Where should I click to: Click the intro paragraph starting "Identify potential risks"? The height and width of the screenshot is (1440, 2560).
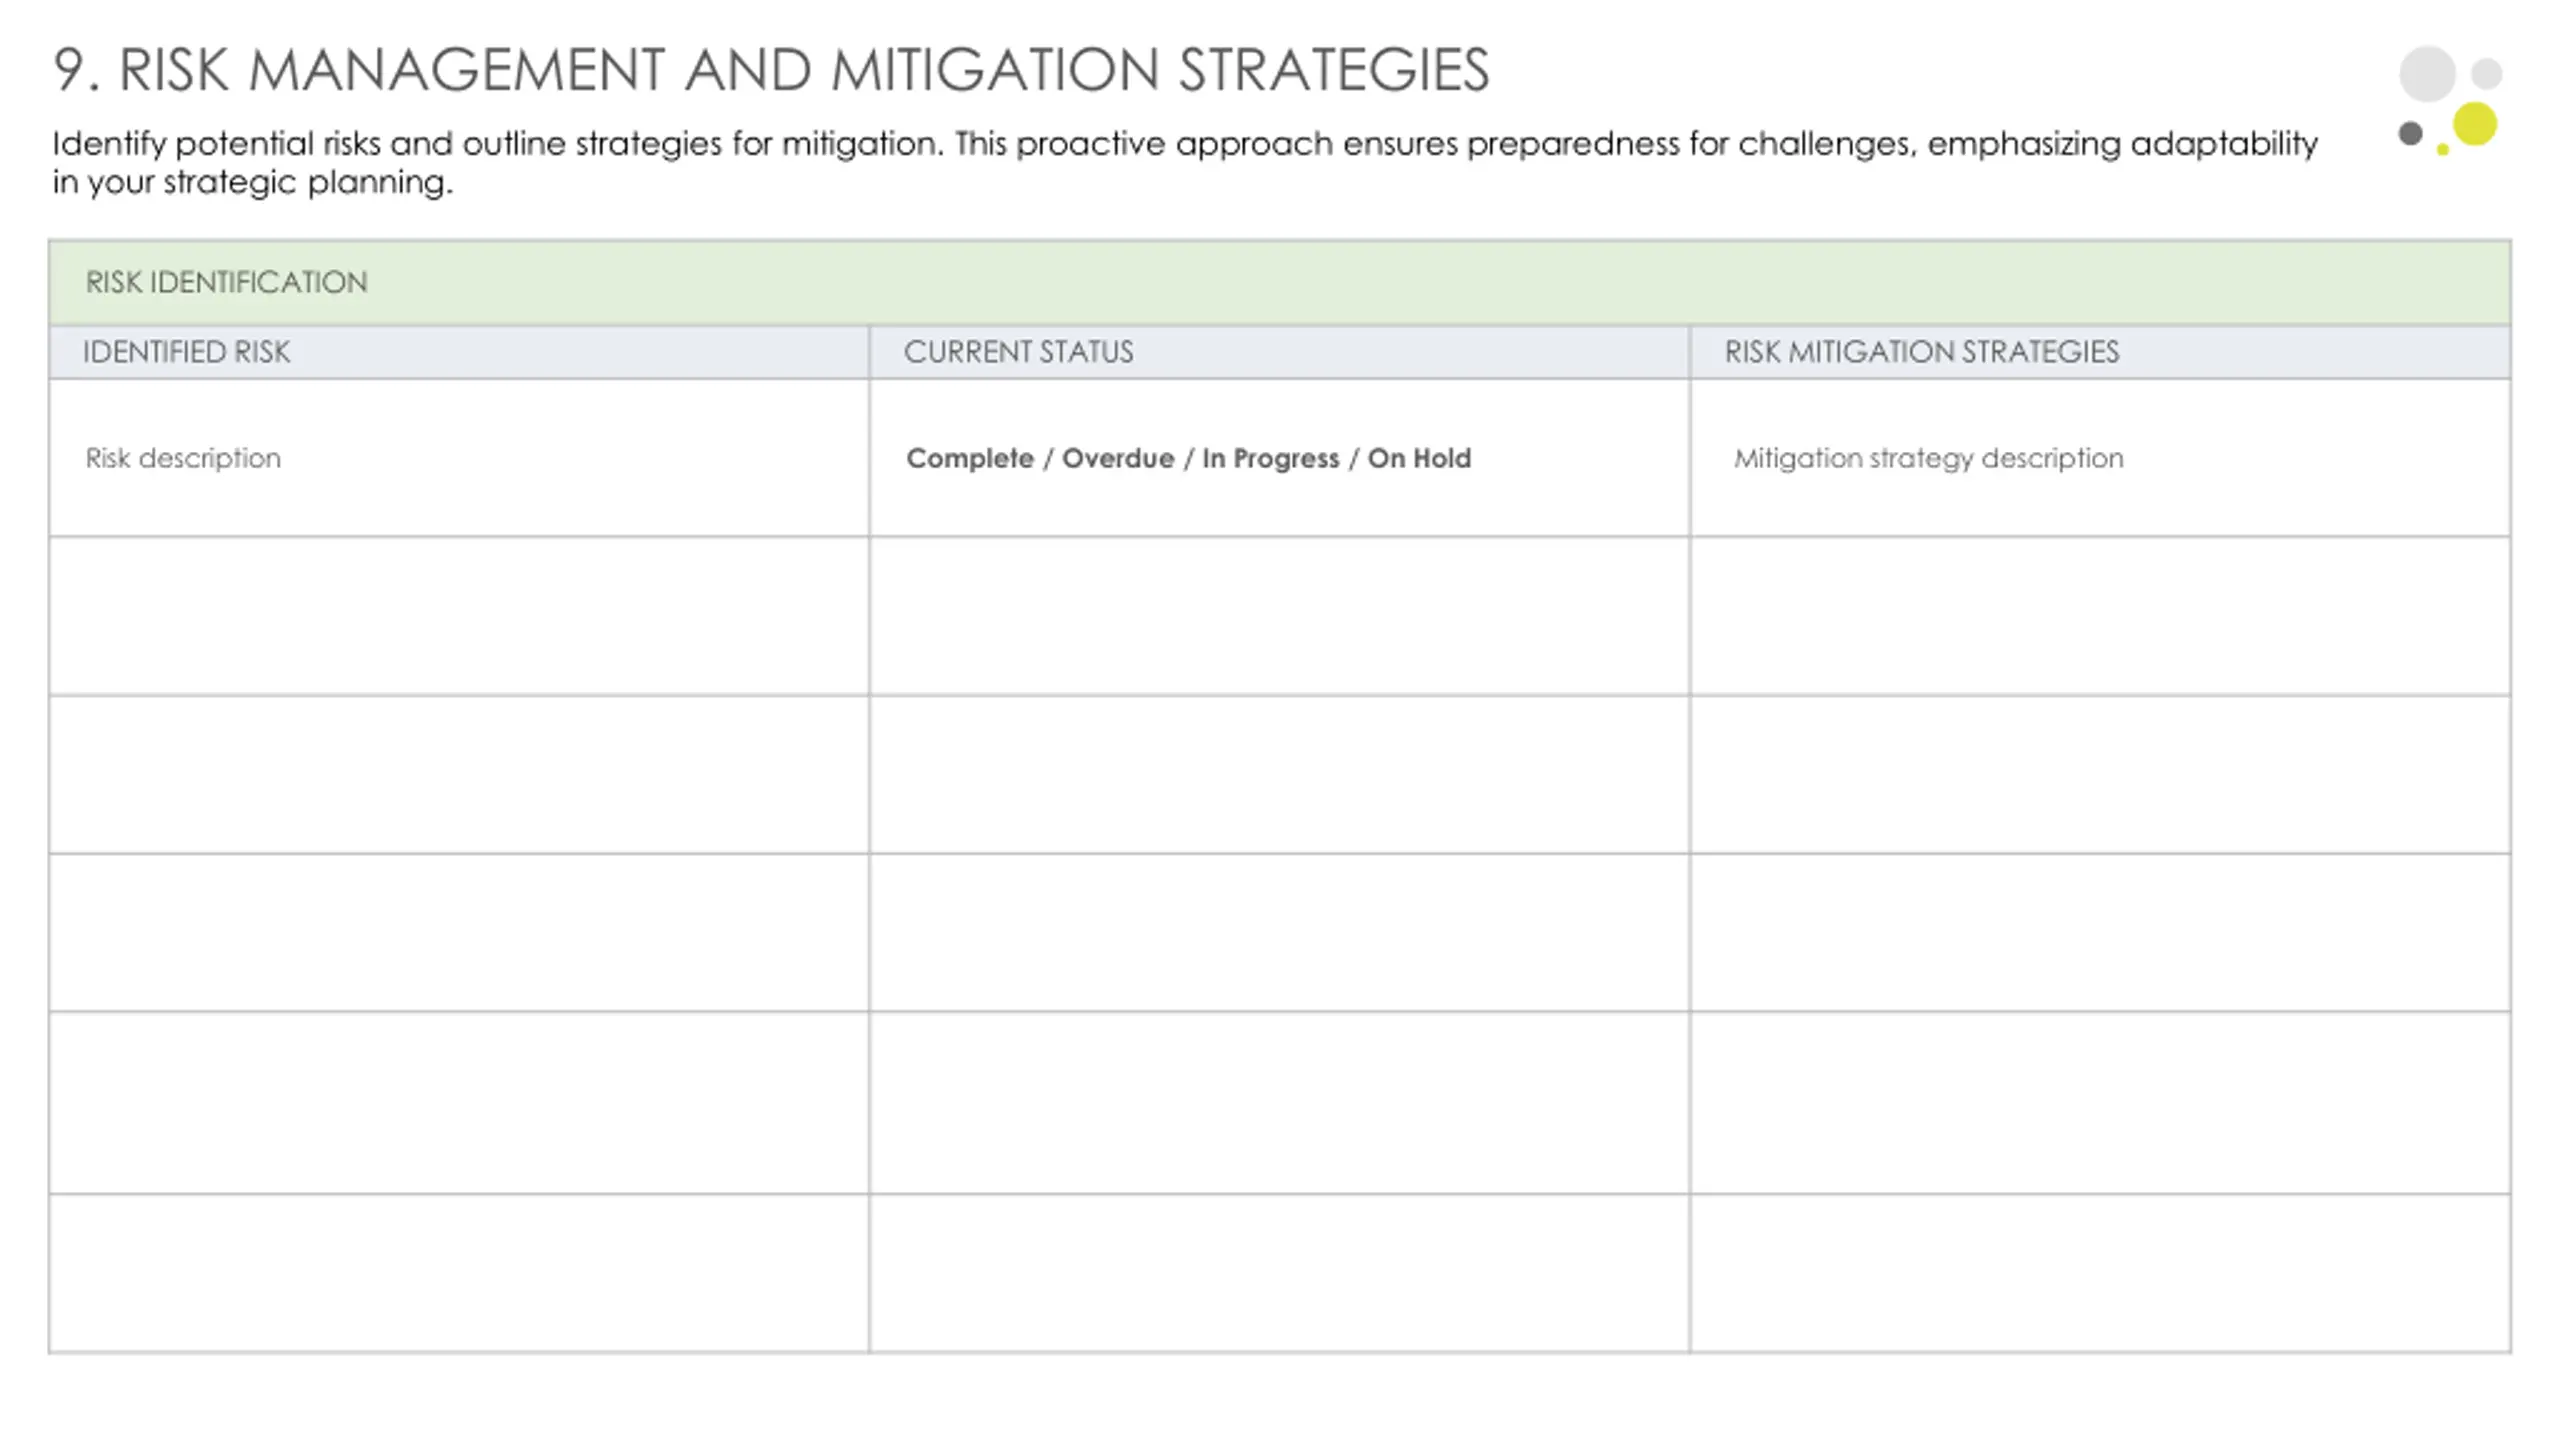click(1185, 162)
